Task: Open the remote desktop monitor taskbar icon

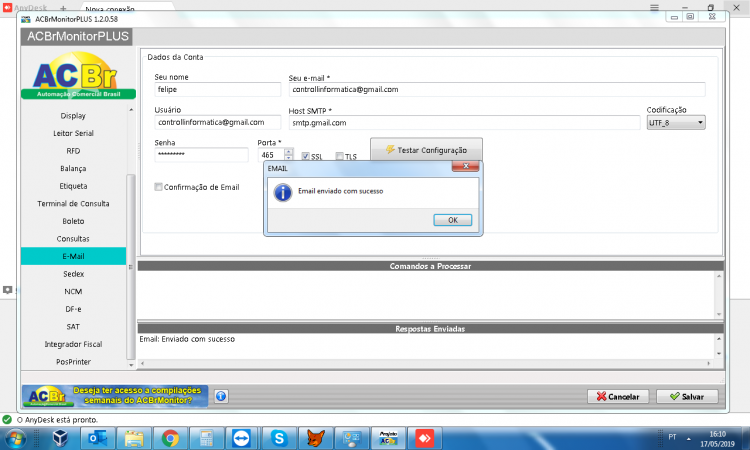Action: 352,438
